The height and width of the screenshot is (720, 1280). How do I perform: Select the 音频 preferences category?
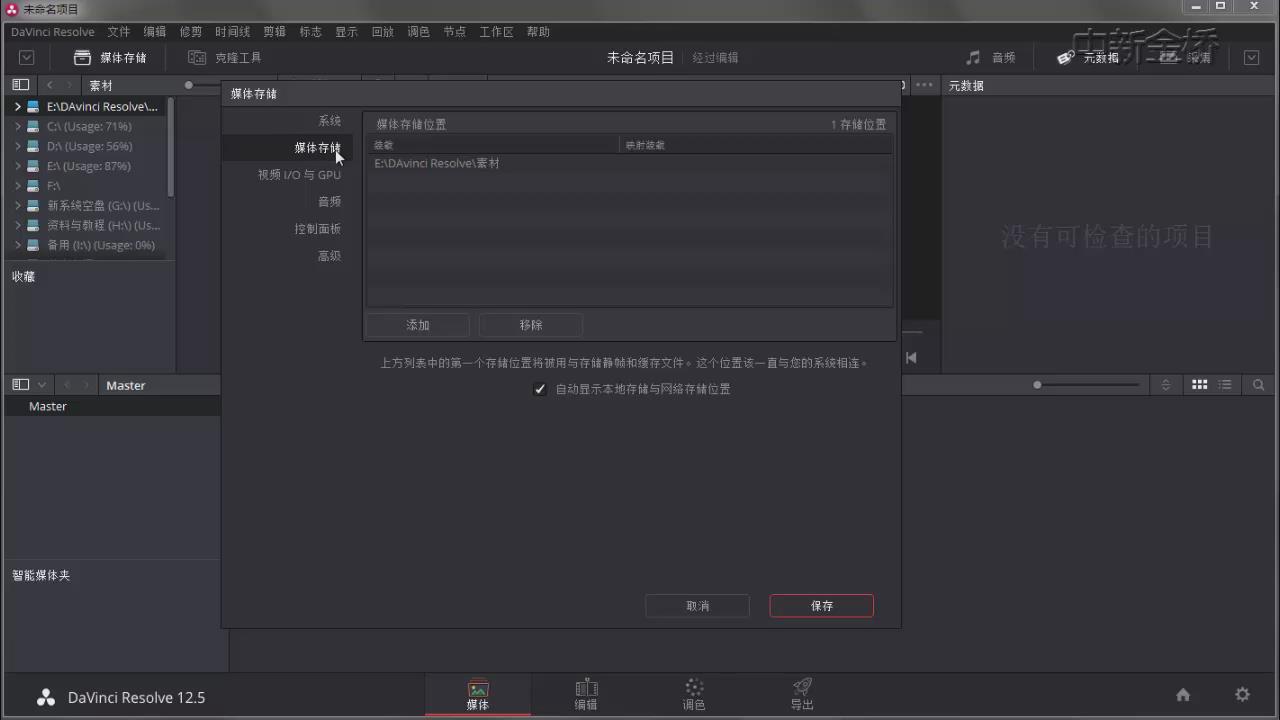tap(329, 202)
